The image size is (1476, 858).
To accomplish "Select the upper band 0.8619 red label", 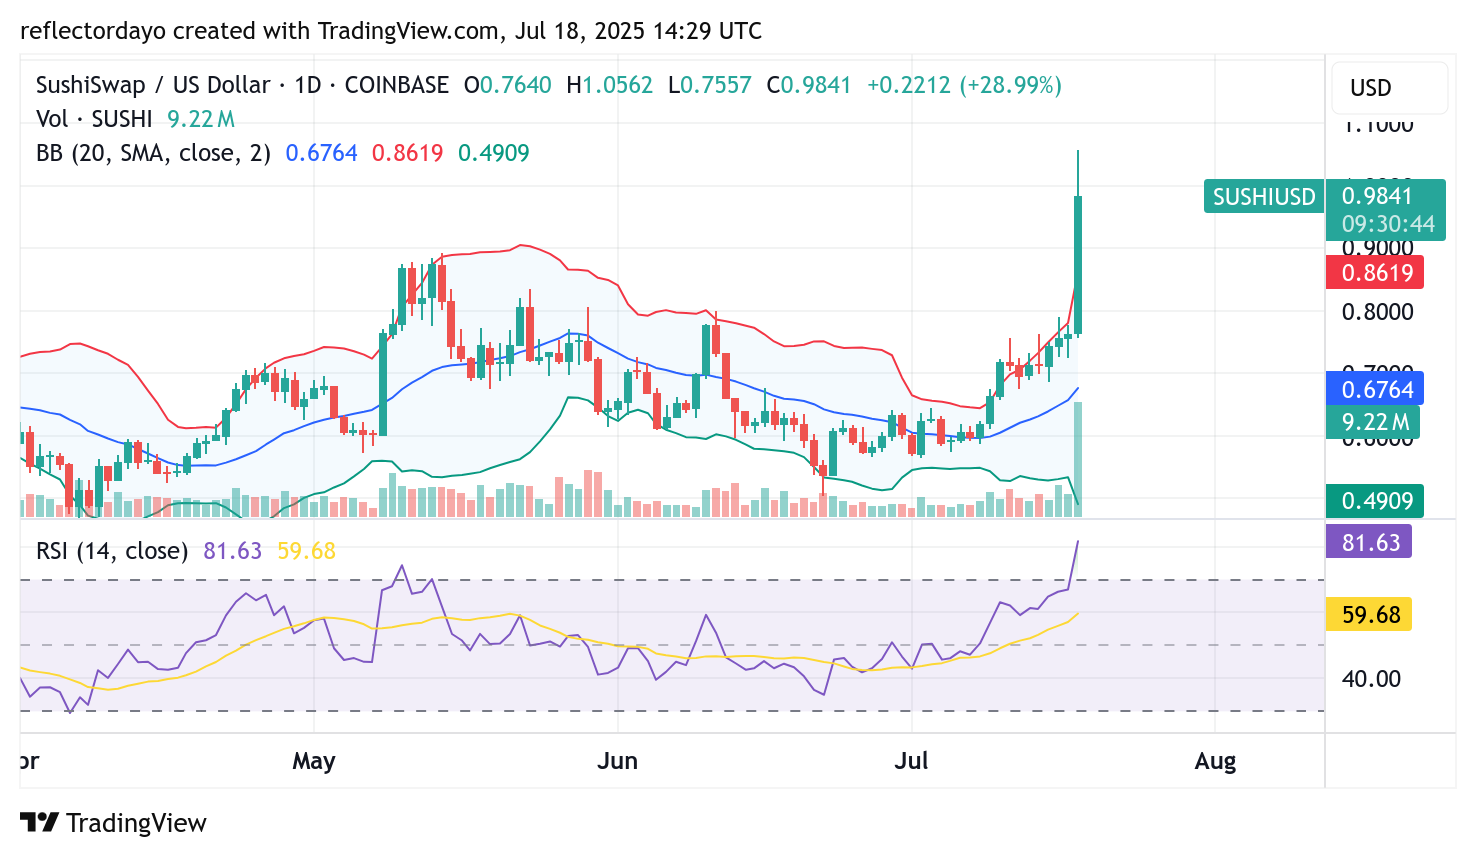I will 1375,273.
